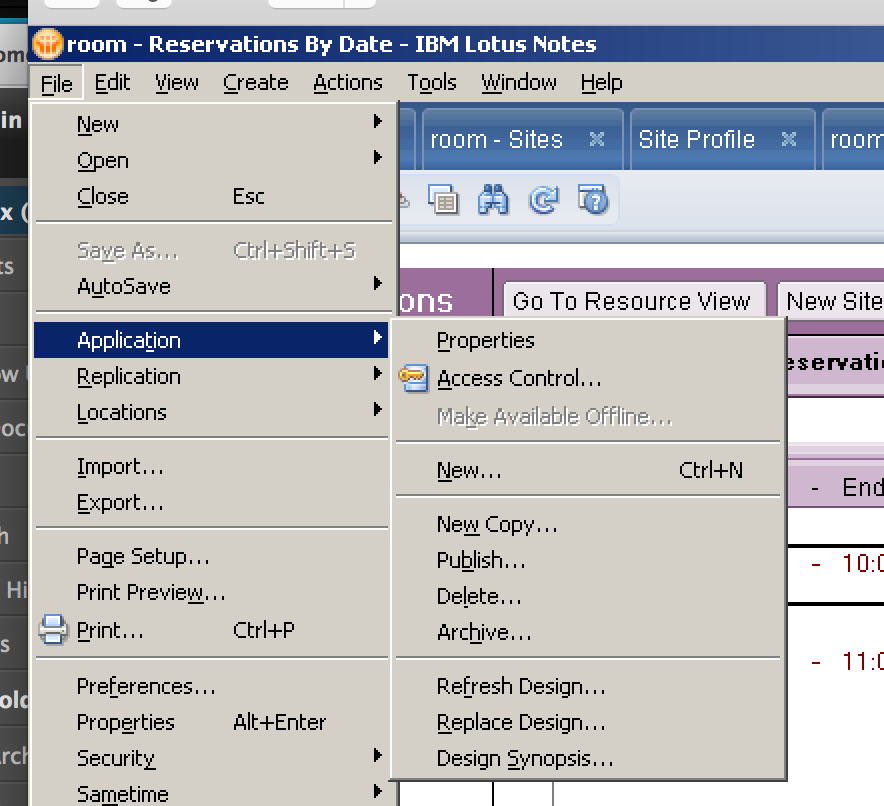Choose Close from the File menu
Viewport: 884px width, 806px height.
coord(211,196)
